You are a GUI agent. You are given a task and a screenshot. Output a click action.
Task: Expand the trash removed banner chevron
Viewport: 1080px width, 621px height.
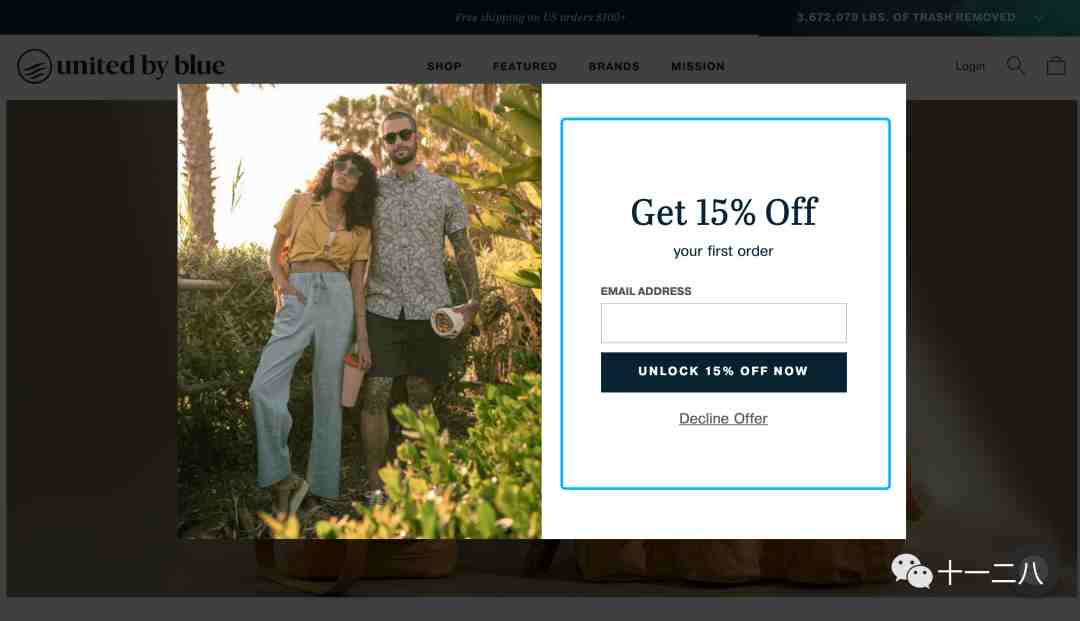(x=1038, y=17)
